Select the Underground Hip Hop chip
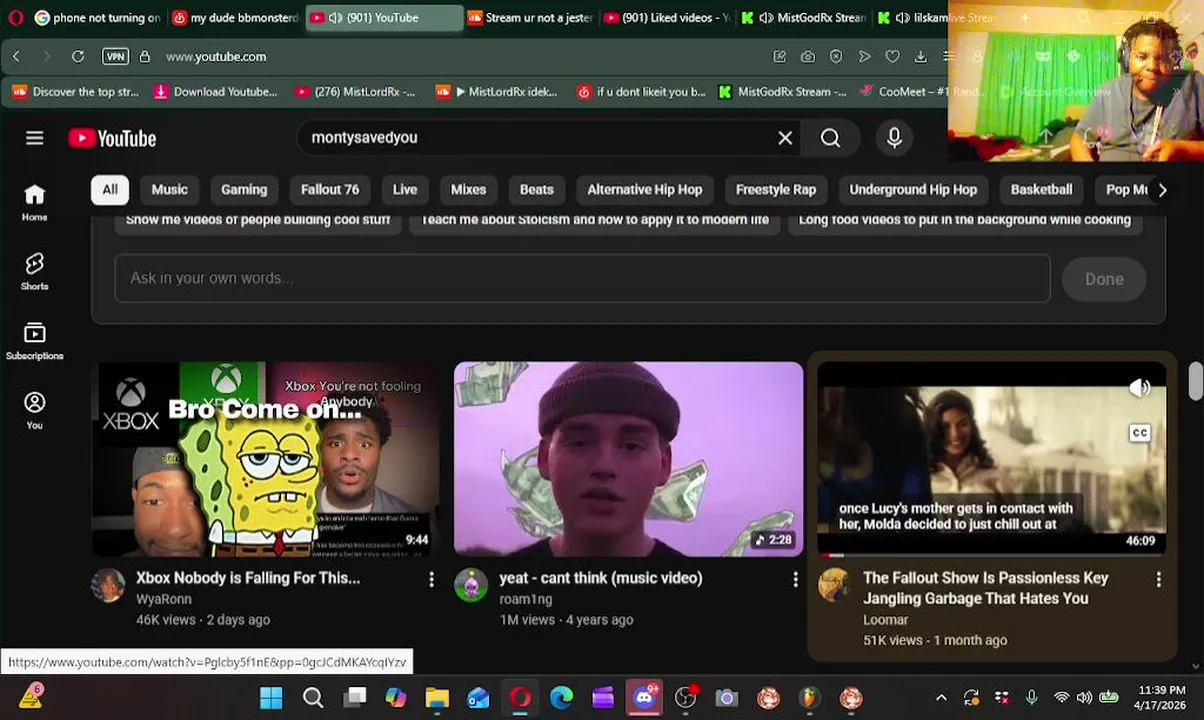This screenshot has width=1204, height=720. click(913, 189)
